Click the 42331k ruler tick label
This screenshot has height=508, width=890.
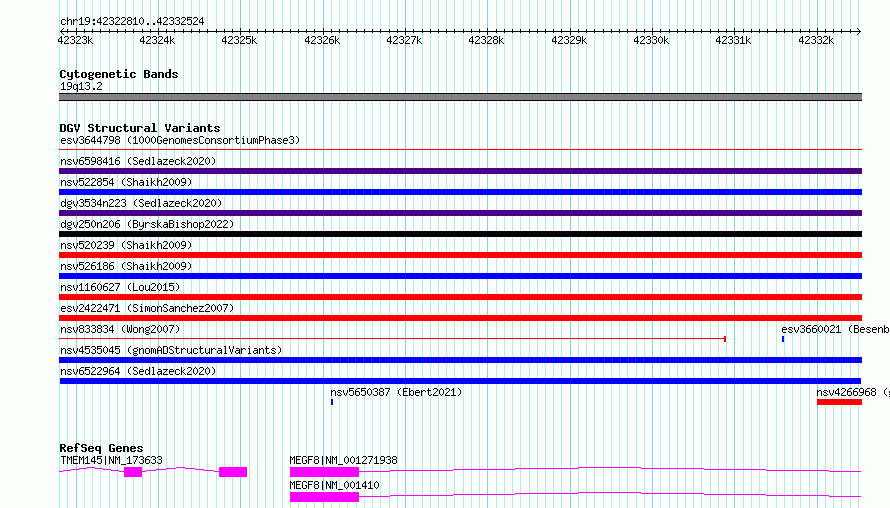(733, 40)
